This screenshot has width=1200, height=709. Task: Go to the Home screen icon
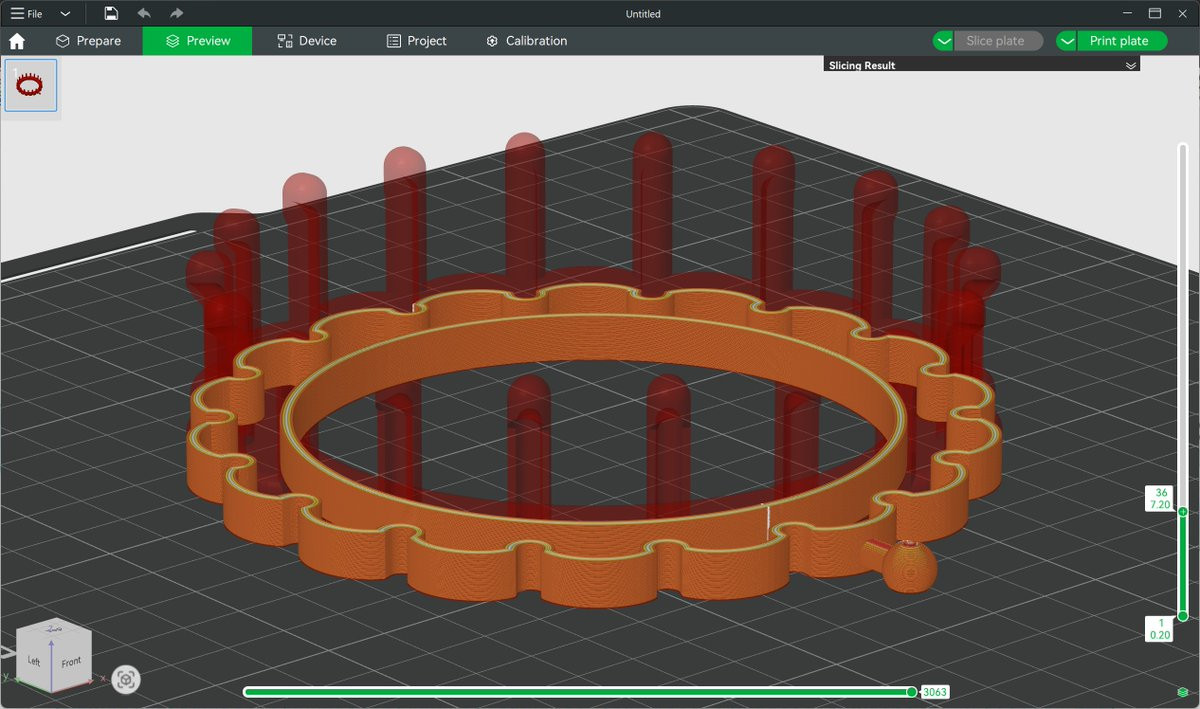17,41
